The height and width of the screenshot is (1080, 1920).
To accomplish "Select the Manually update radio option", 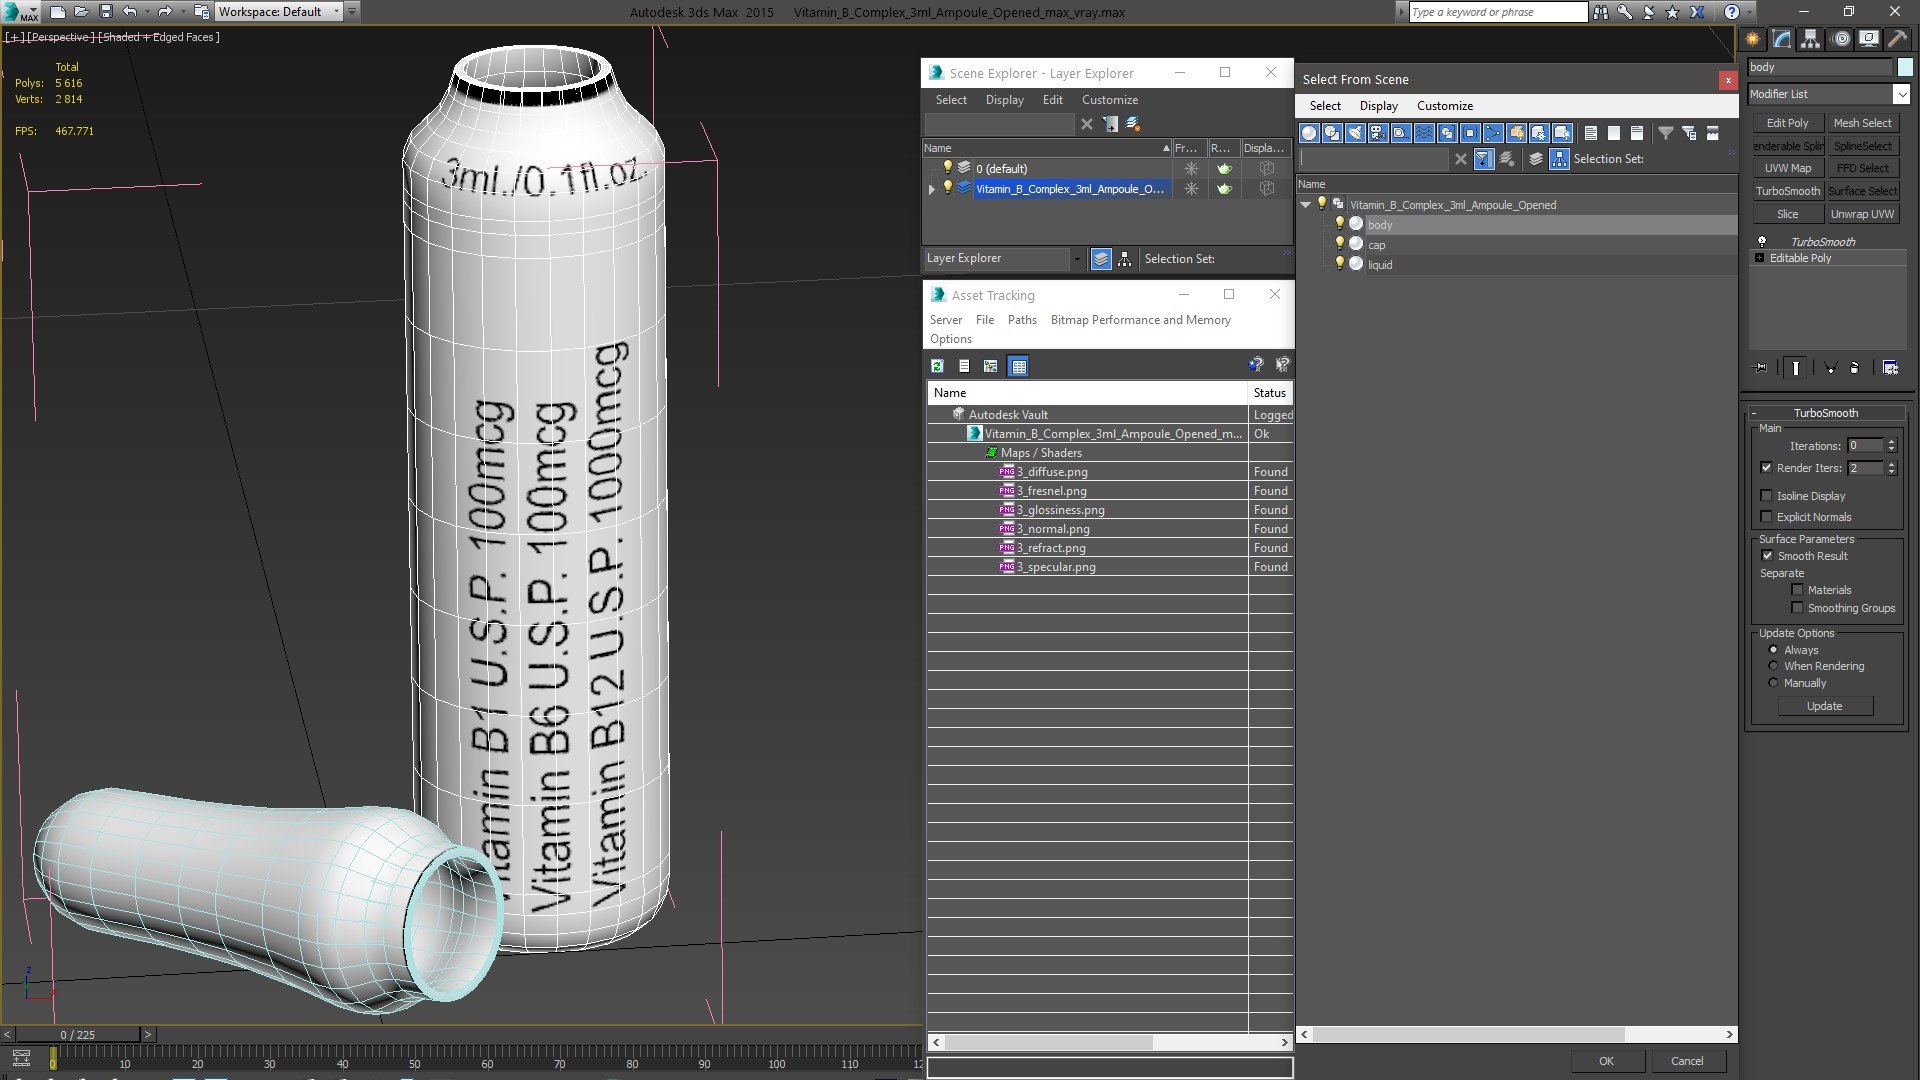I will tap(1773, 683).
